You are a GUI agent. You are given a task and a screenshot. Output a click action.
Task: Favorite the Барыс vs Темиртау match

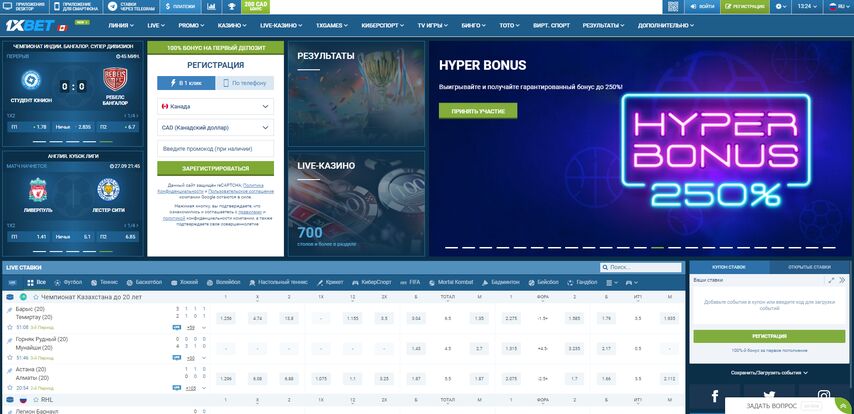[x=10, y=327]
